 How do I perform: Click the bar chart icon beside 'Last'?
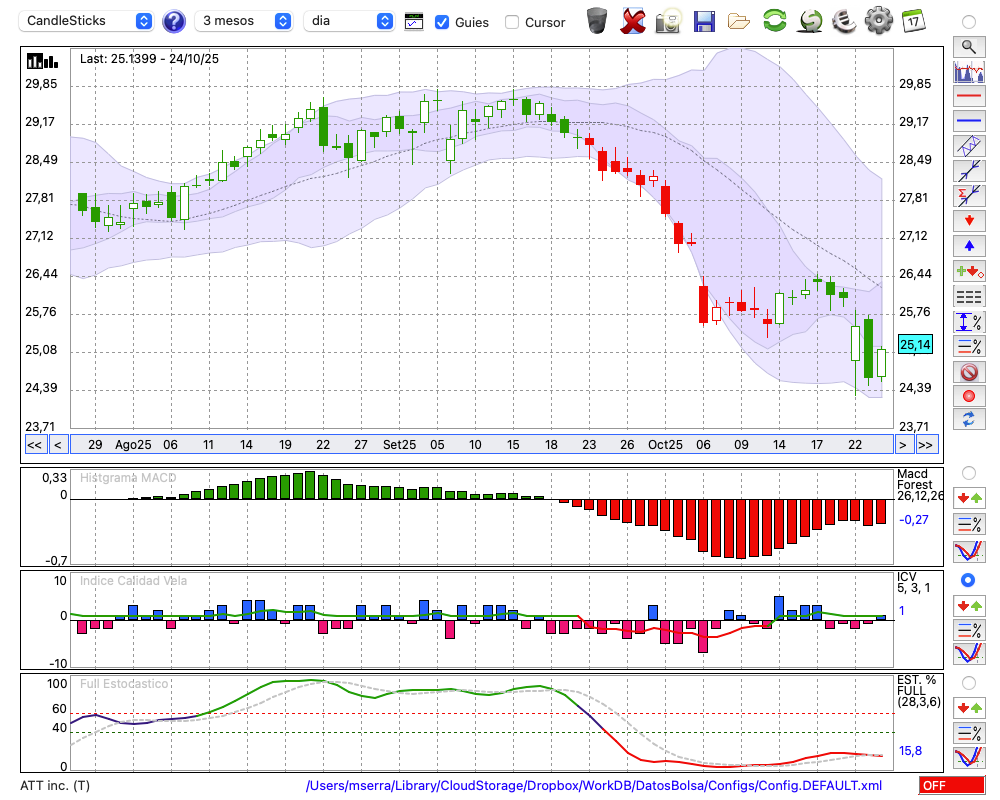[42, 61]
